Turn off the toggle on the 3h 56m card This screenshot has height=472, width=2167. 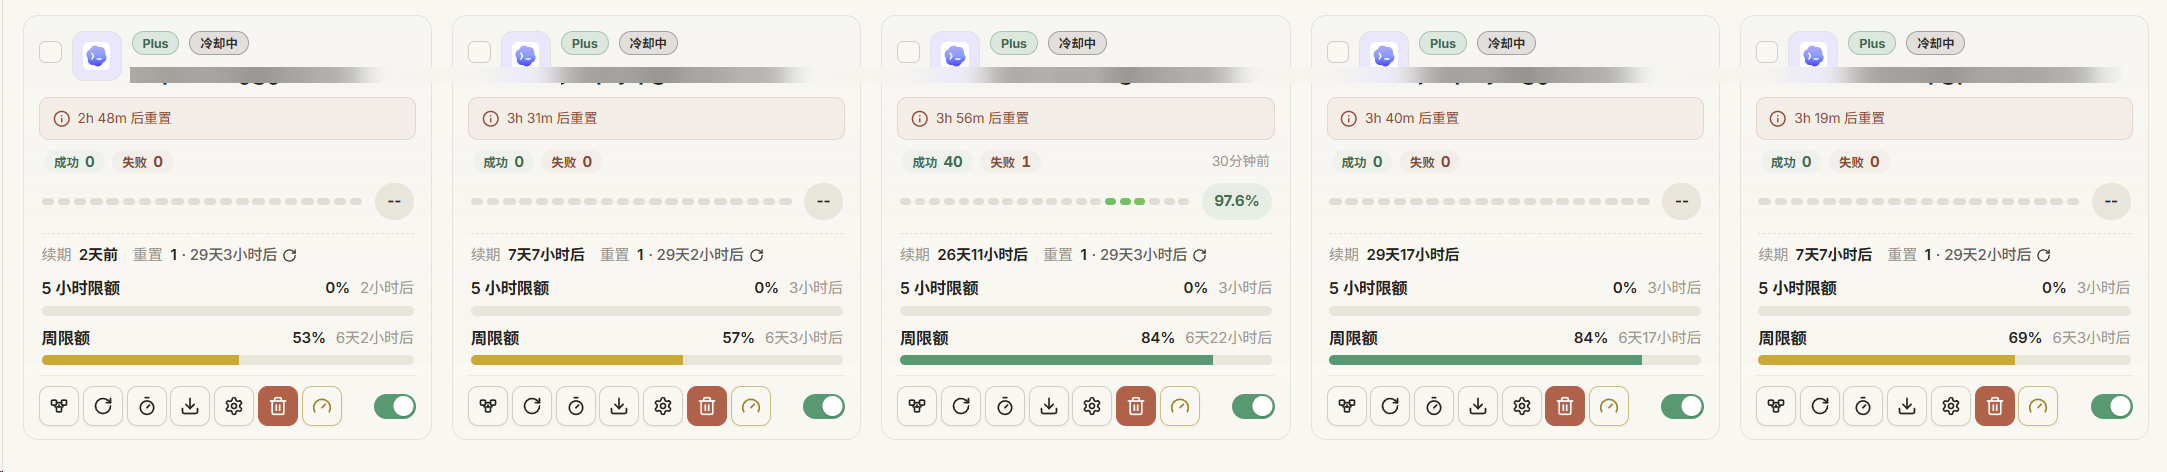pyautogui.click(x=1253, y=406)
